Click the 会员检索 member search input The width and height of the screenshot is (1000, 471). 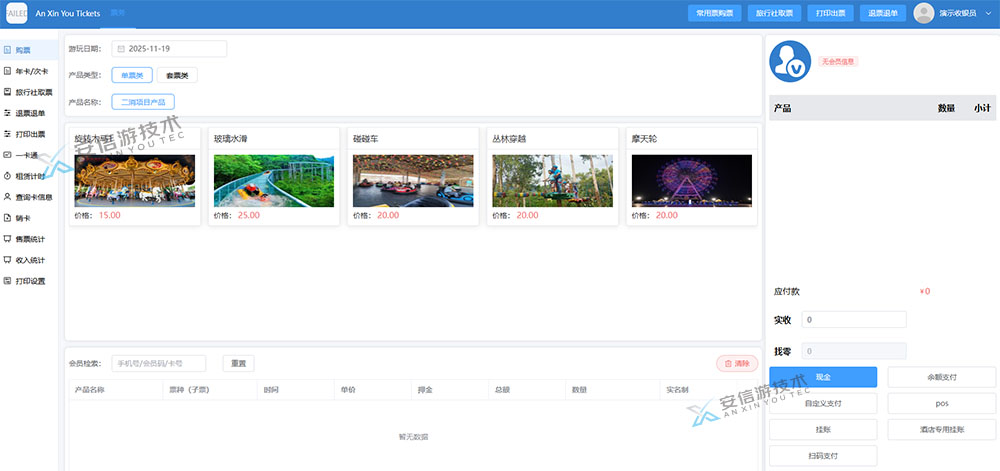pyautogui.click(x=158, y=363)
